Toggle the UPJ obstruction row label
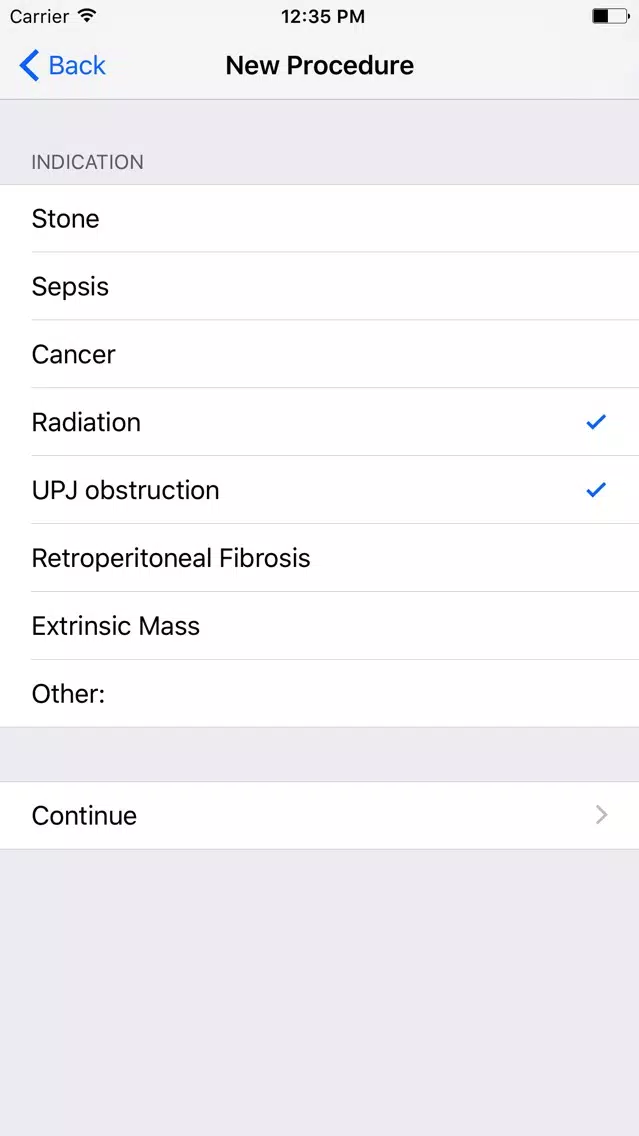The width and height of the screenshot is (639, 1136). (125, 490)
